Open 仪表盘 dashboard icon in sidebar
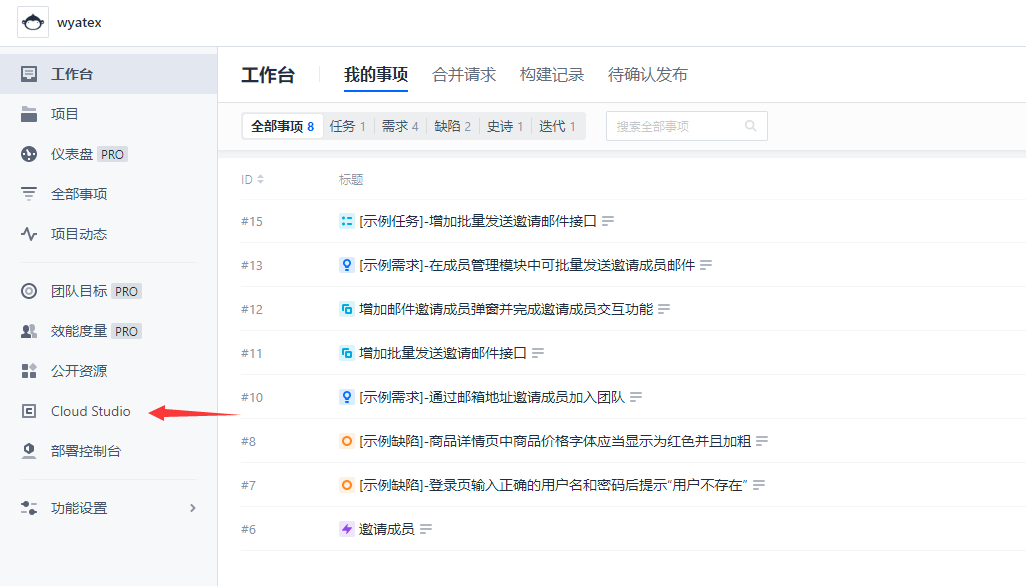1026x586 pixels. point(29,154)
